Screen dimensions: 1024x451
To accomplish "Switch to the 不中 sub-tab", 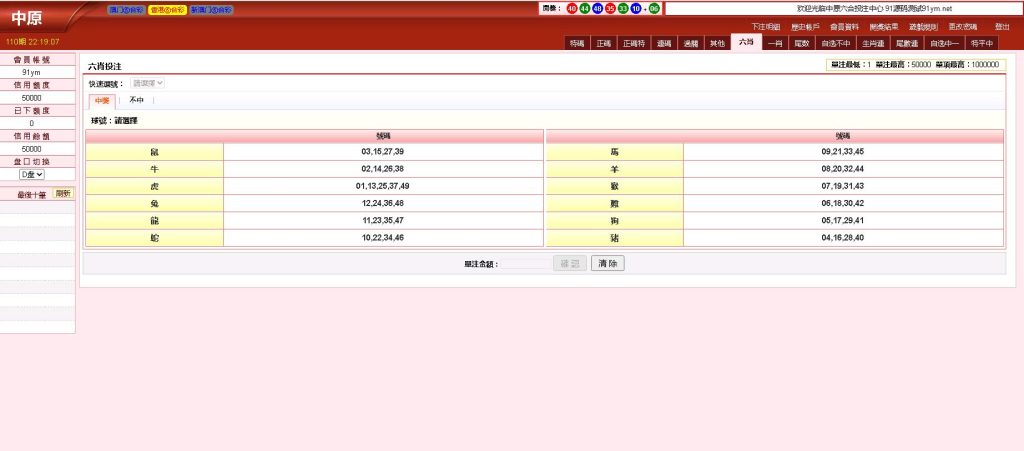I will [x=136, y=101].
